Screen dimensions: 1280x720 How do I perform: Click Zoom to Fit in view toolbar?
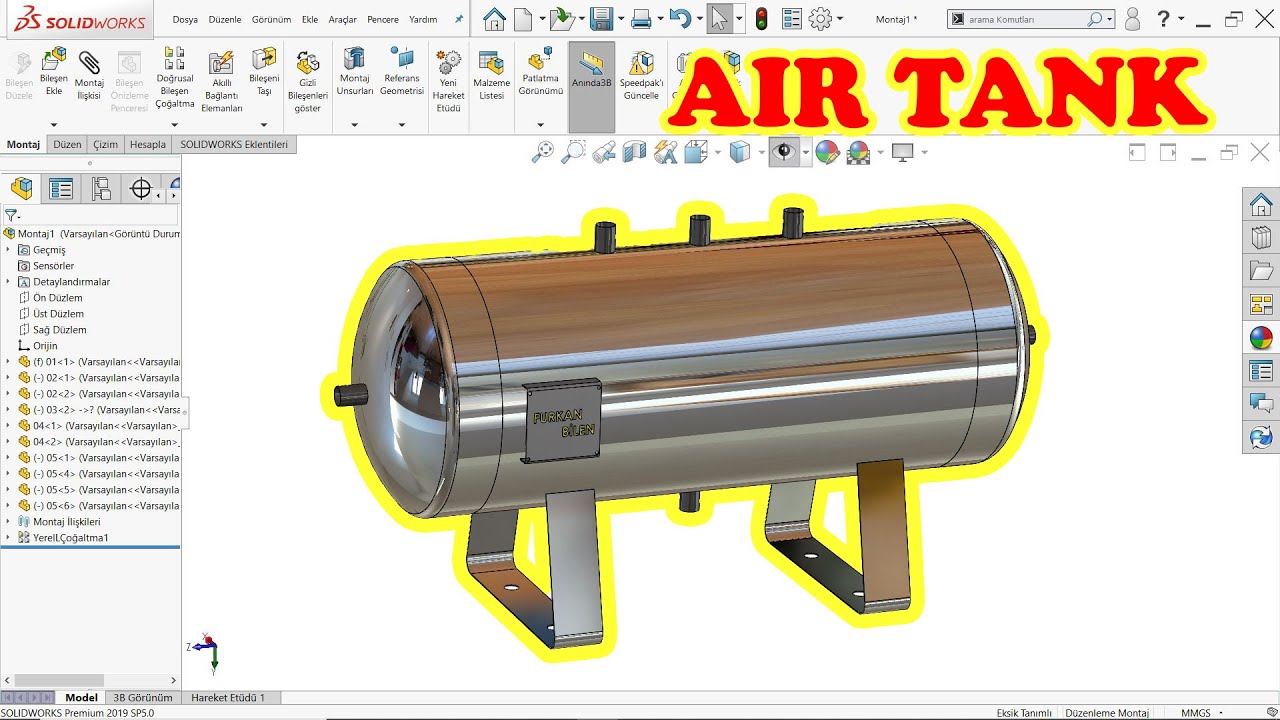click(x=543, y=152)
